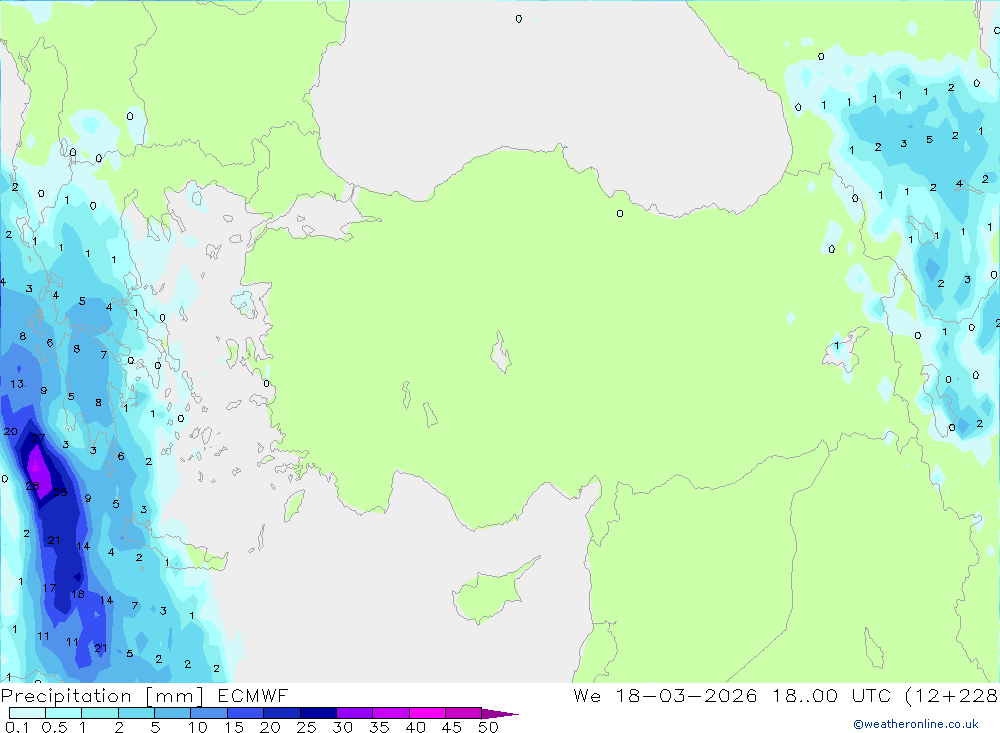Click legend tick label '40'

(415, 727)
